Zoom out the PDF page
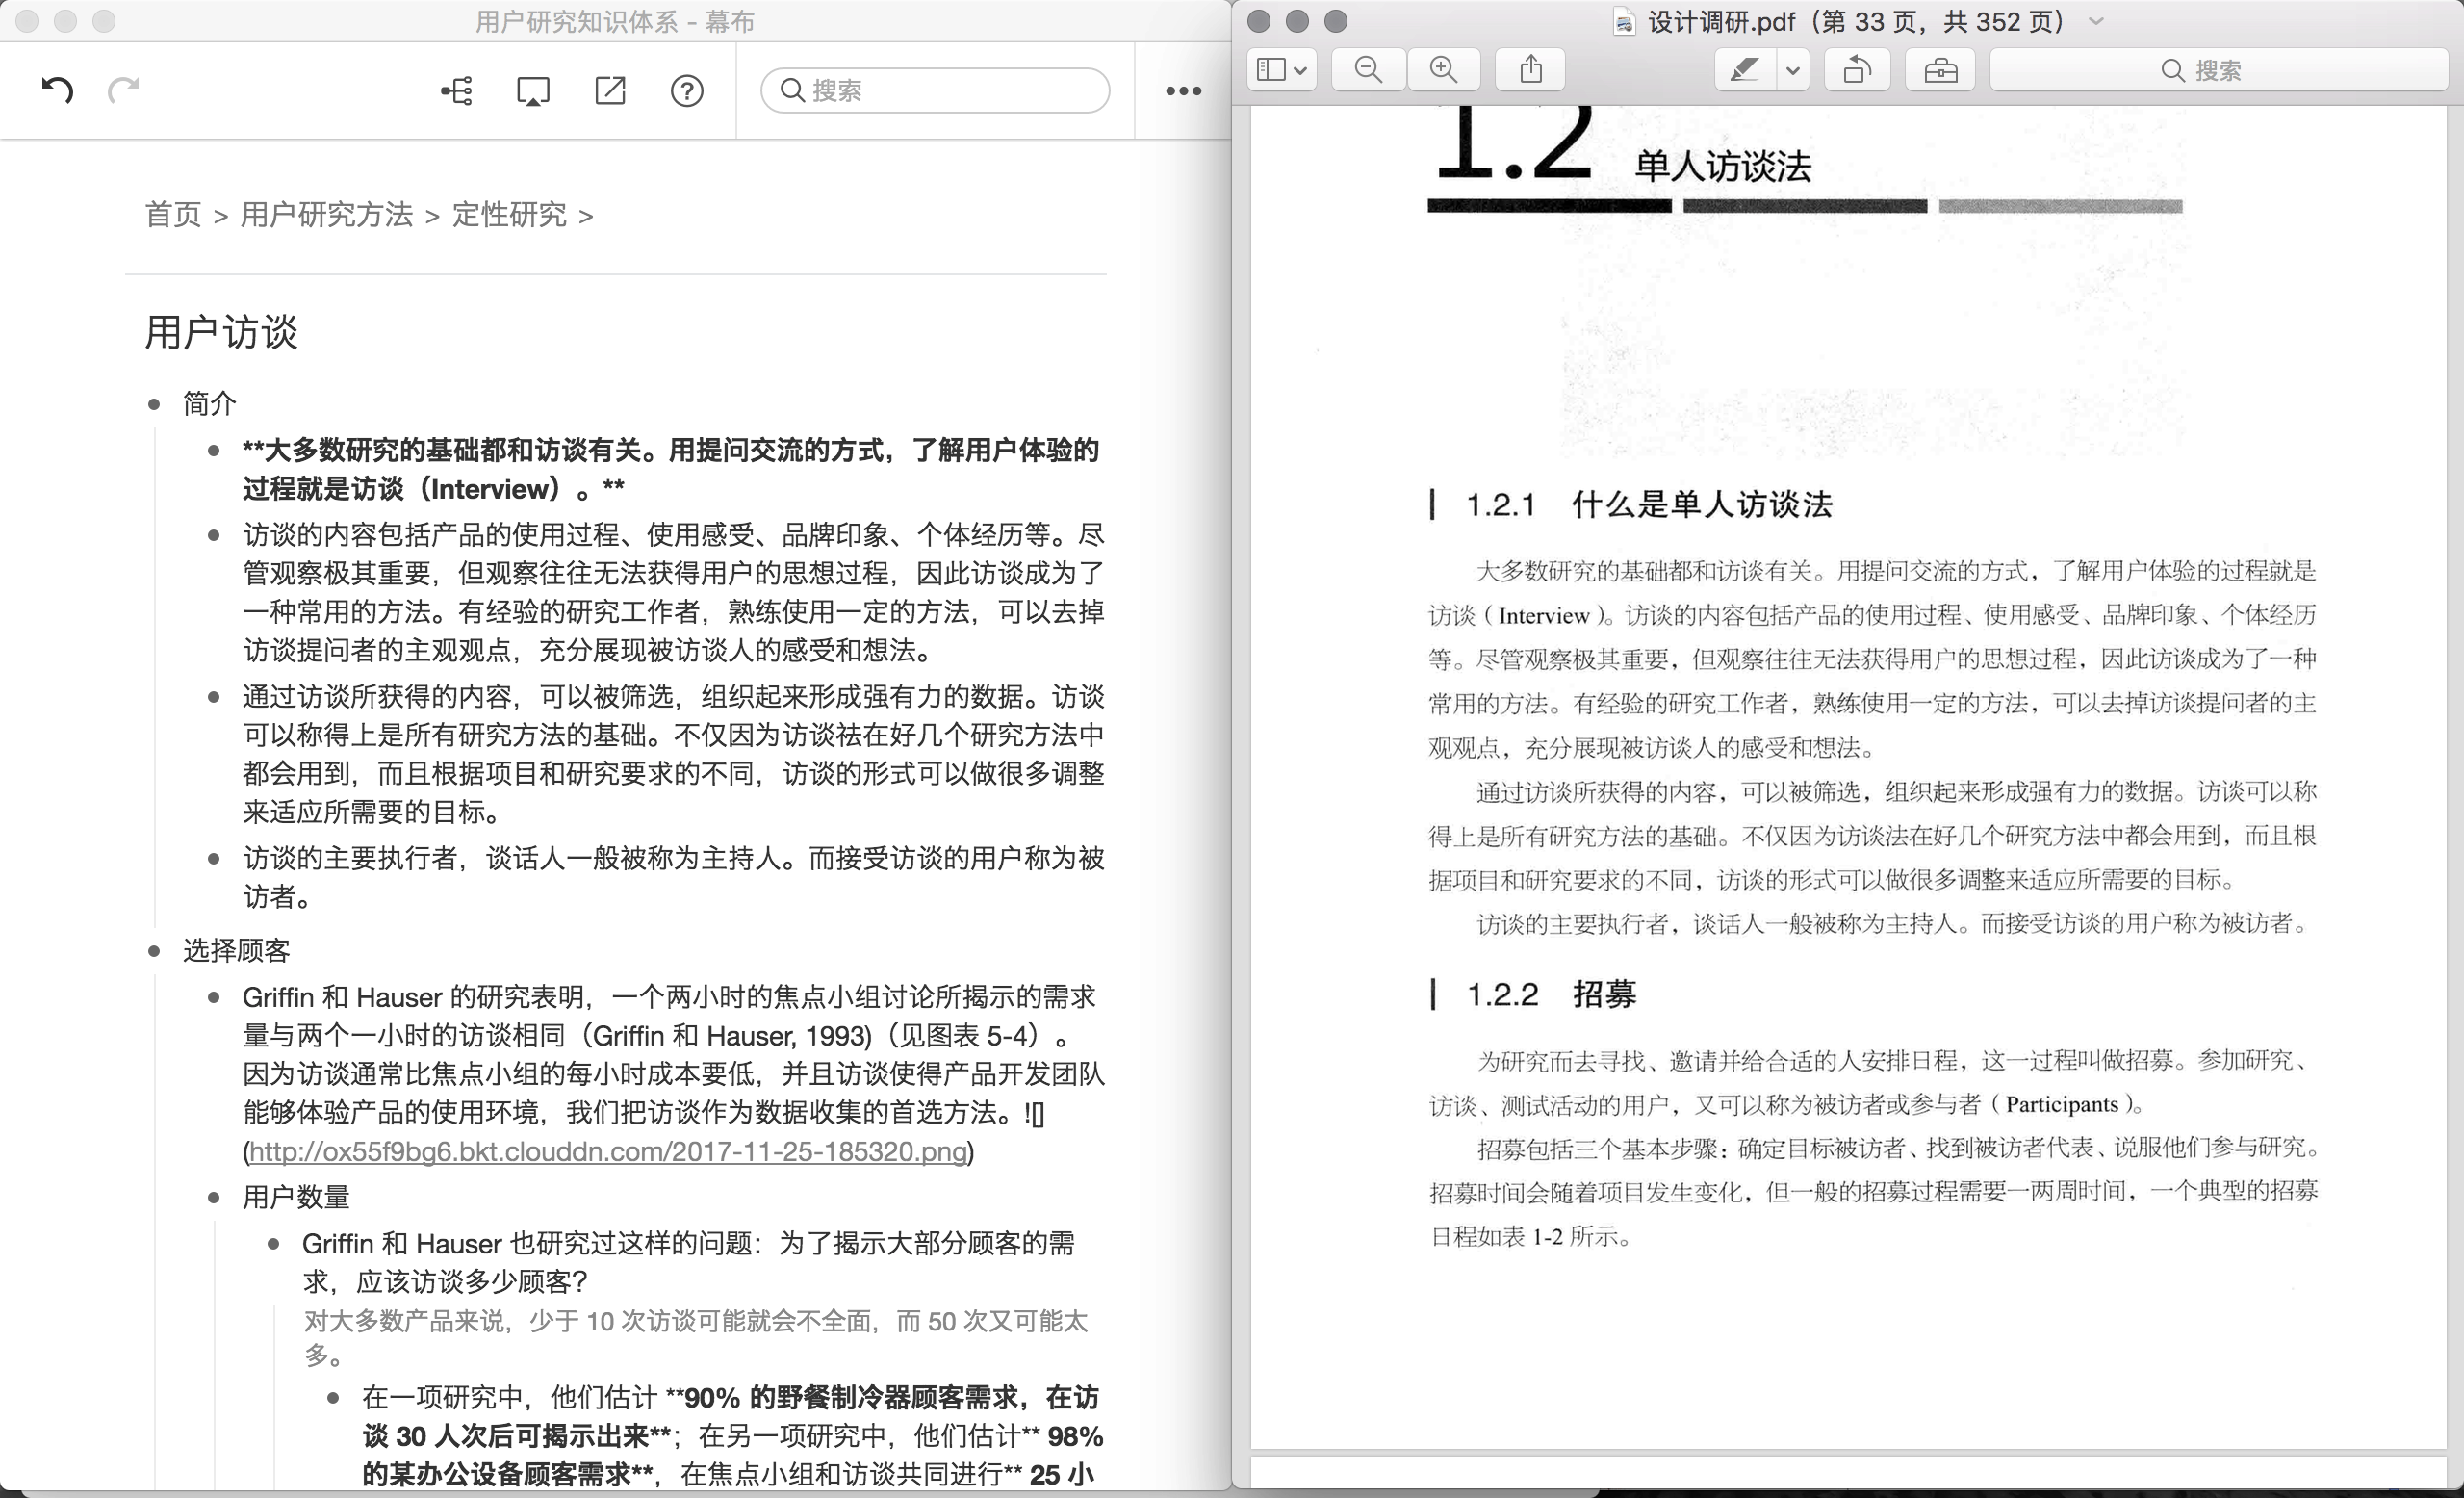The image size is (2464, 1498). [1367, 69]
